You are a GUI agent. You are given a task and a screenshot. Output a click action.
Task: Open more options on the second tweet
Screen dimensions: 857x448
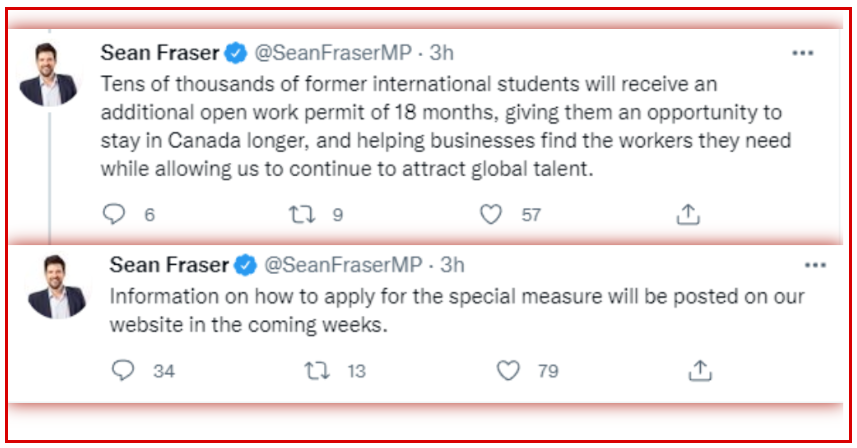[x=815, y=266]
